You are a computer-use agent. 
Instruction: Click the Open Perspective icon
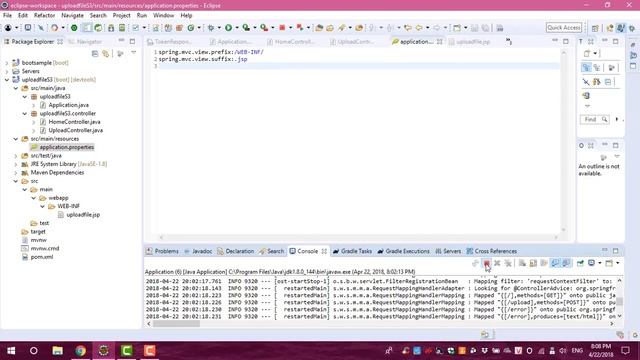[x=595, y=28]
